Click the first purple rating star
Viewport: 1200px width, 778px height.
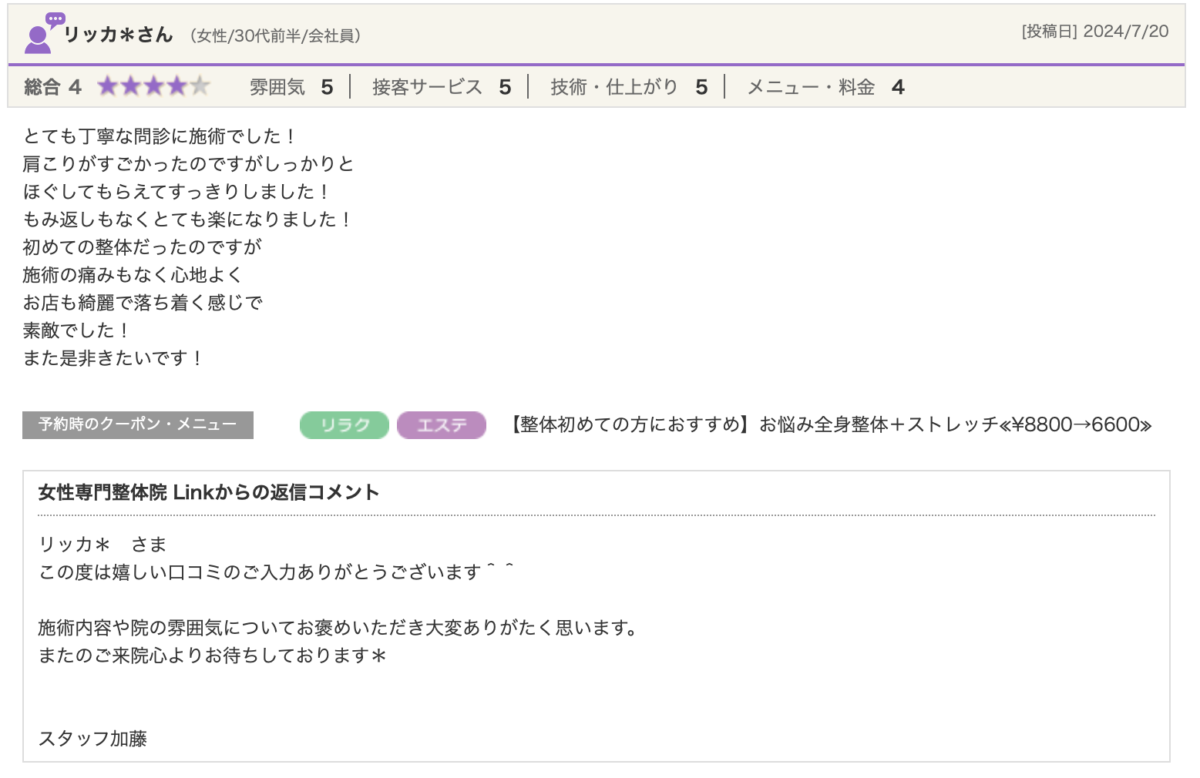107,87
